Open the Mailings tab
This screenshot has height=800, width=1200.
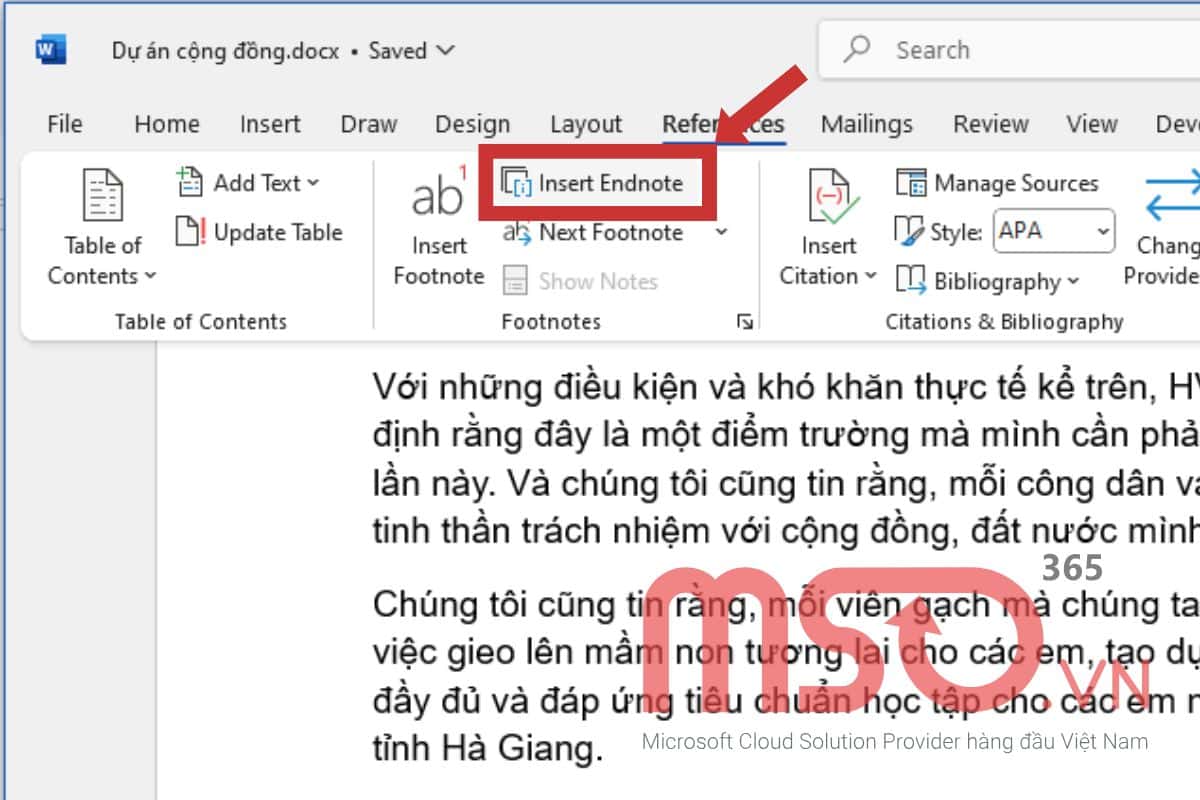[x=867, y=124]
